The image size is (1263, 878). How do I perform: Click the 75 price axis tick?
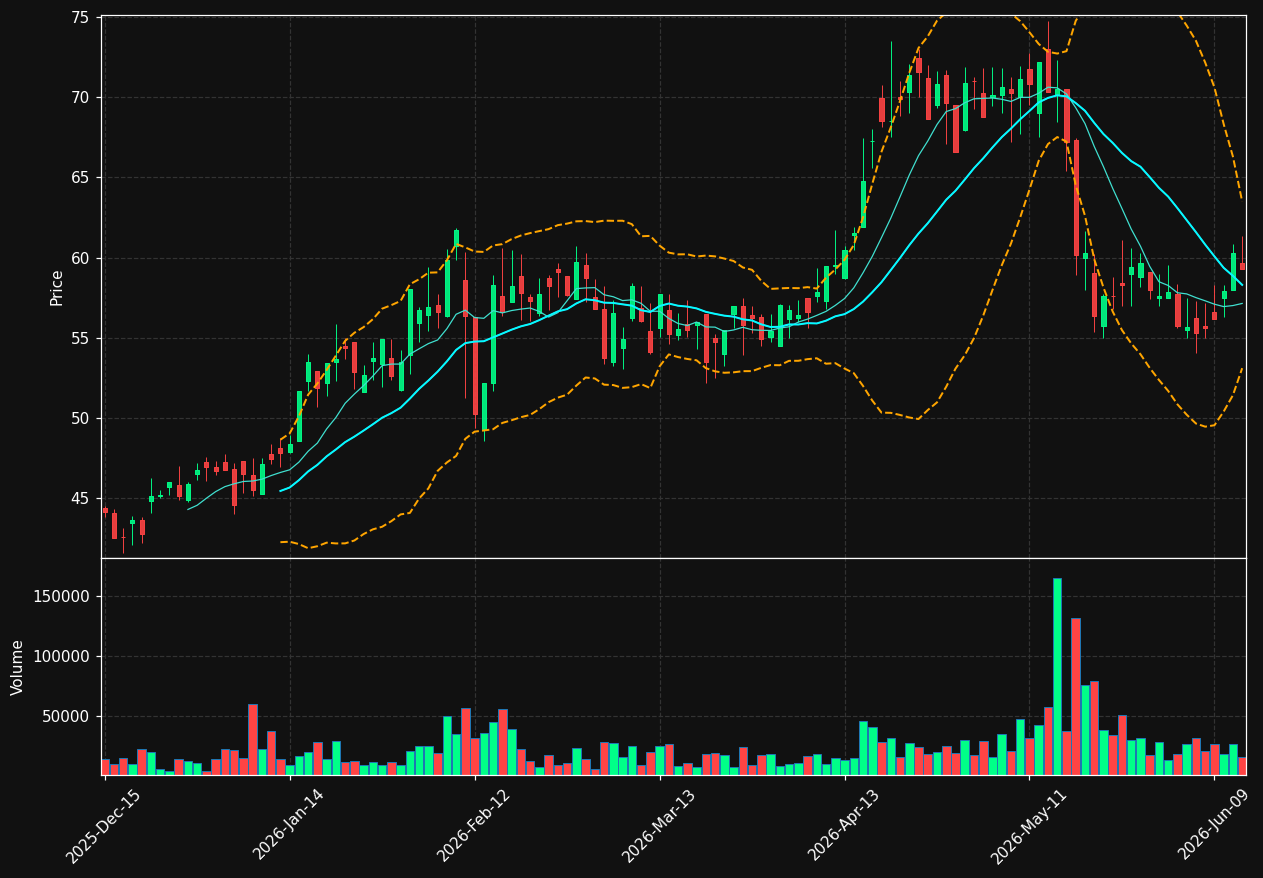point(80,17)
